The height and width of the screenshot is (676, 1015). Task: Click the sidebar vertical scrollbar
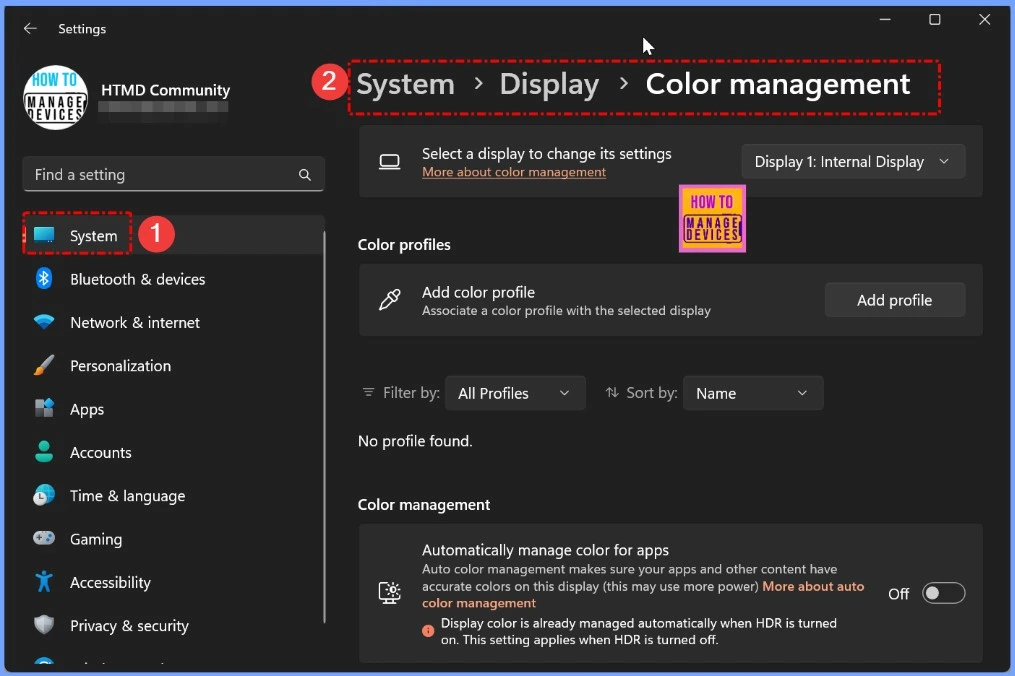(324, 427)
